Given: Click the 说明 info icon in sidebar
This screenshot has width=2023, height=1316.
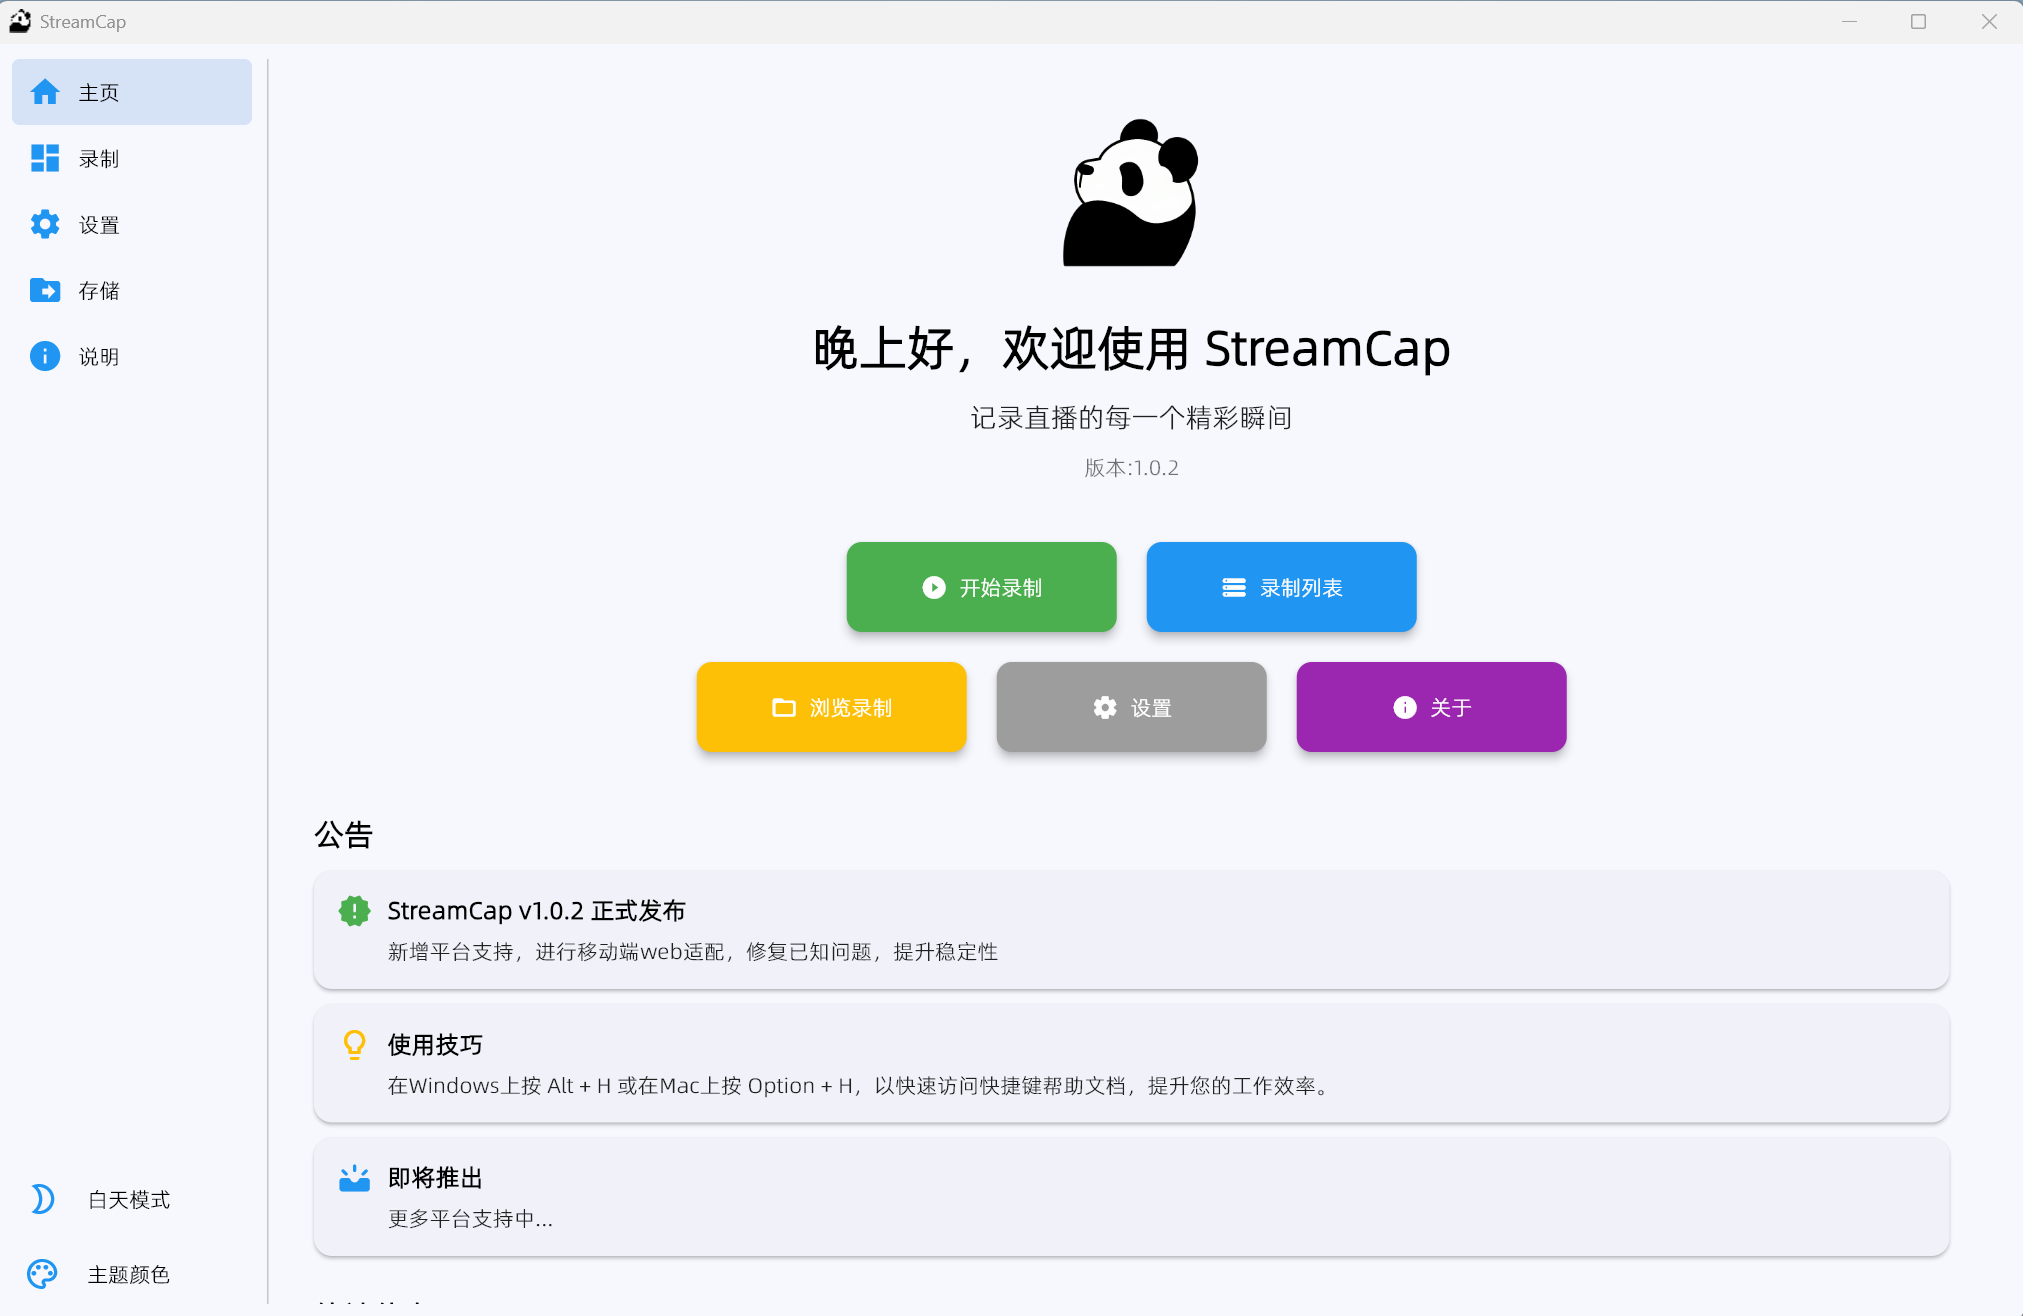Looking at the screenshot, I should (45, 356).
